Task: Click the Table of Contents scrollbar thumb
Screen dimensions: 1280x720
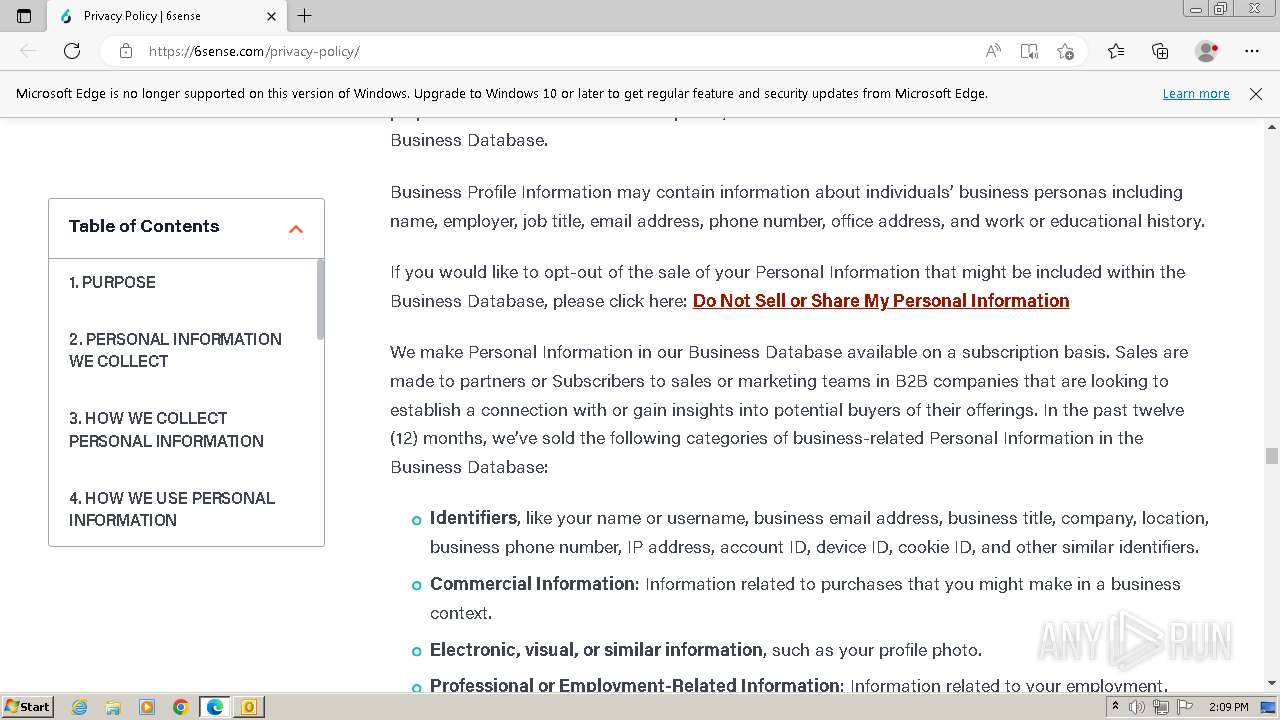Action: coord(320,298)
